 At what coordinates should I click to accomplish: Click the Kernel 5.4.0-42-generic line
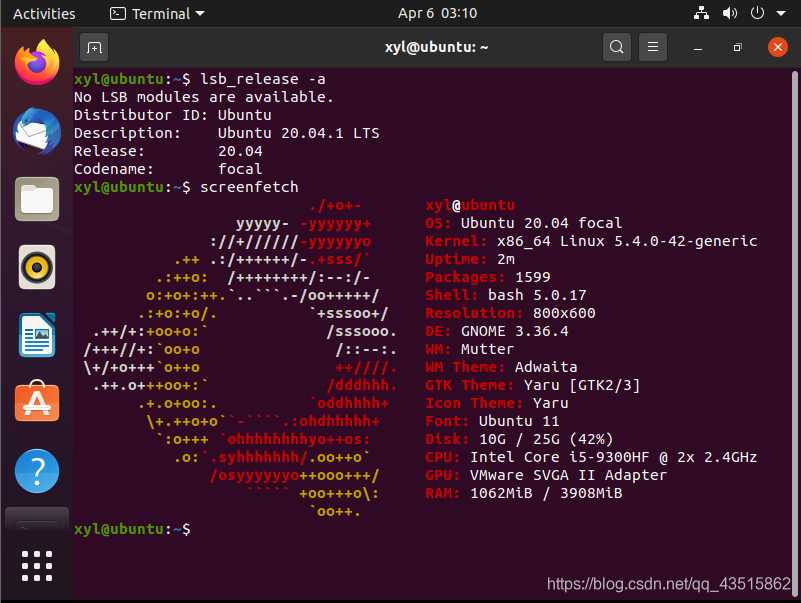[591, 241]
